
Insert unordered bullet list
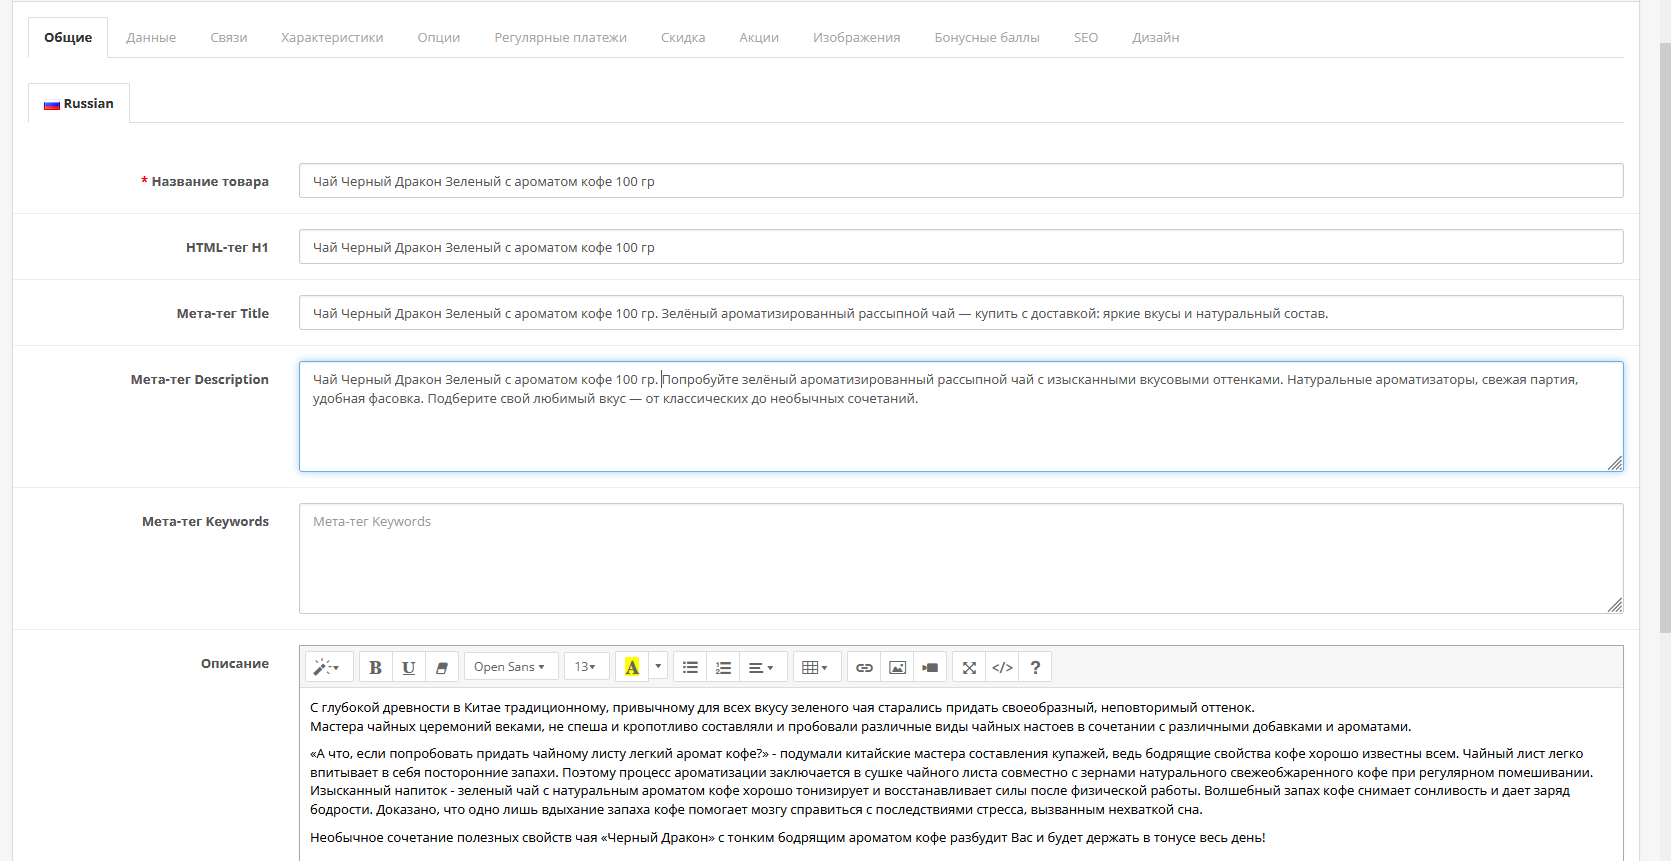690,667
